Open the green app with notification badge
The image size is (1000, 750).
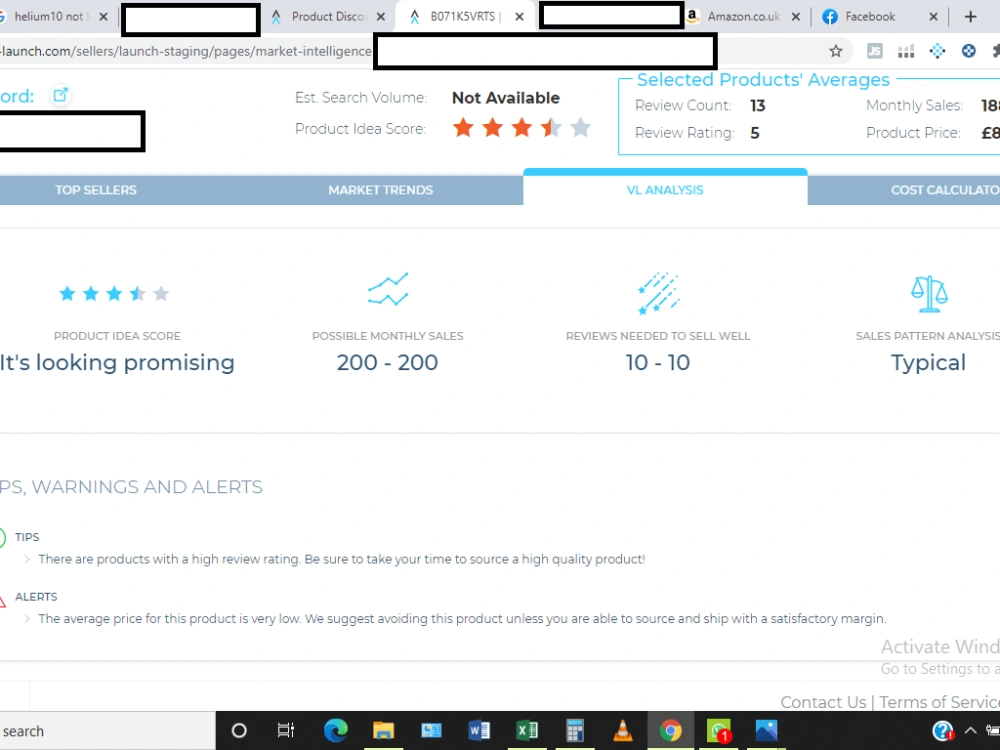pyautogui.click(x=719, y=731)
